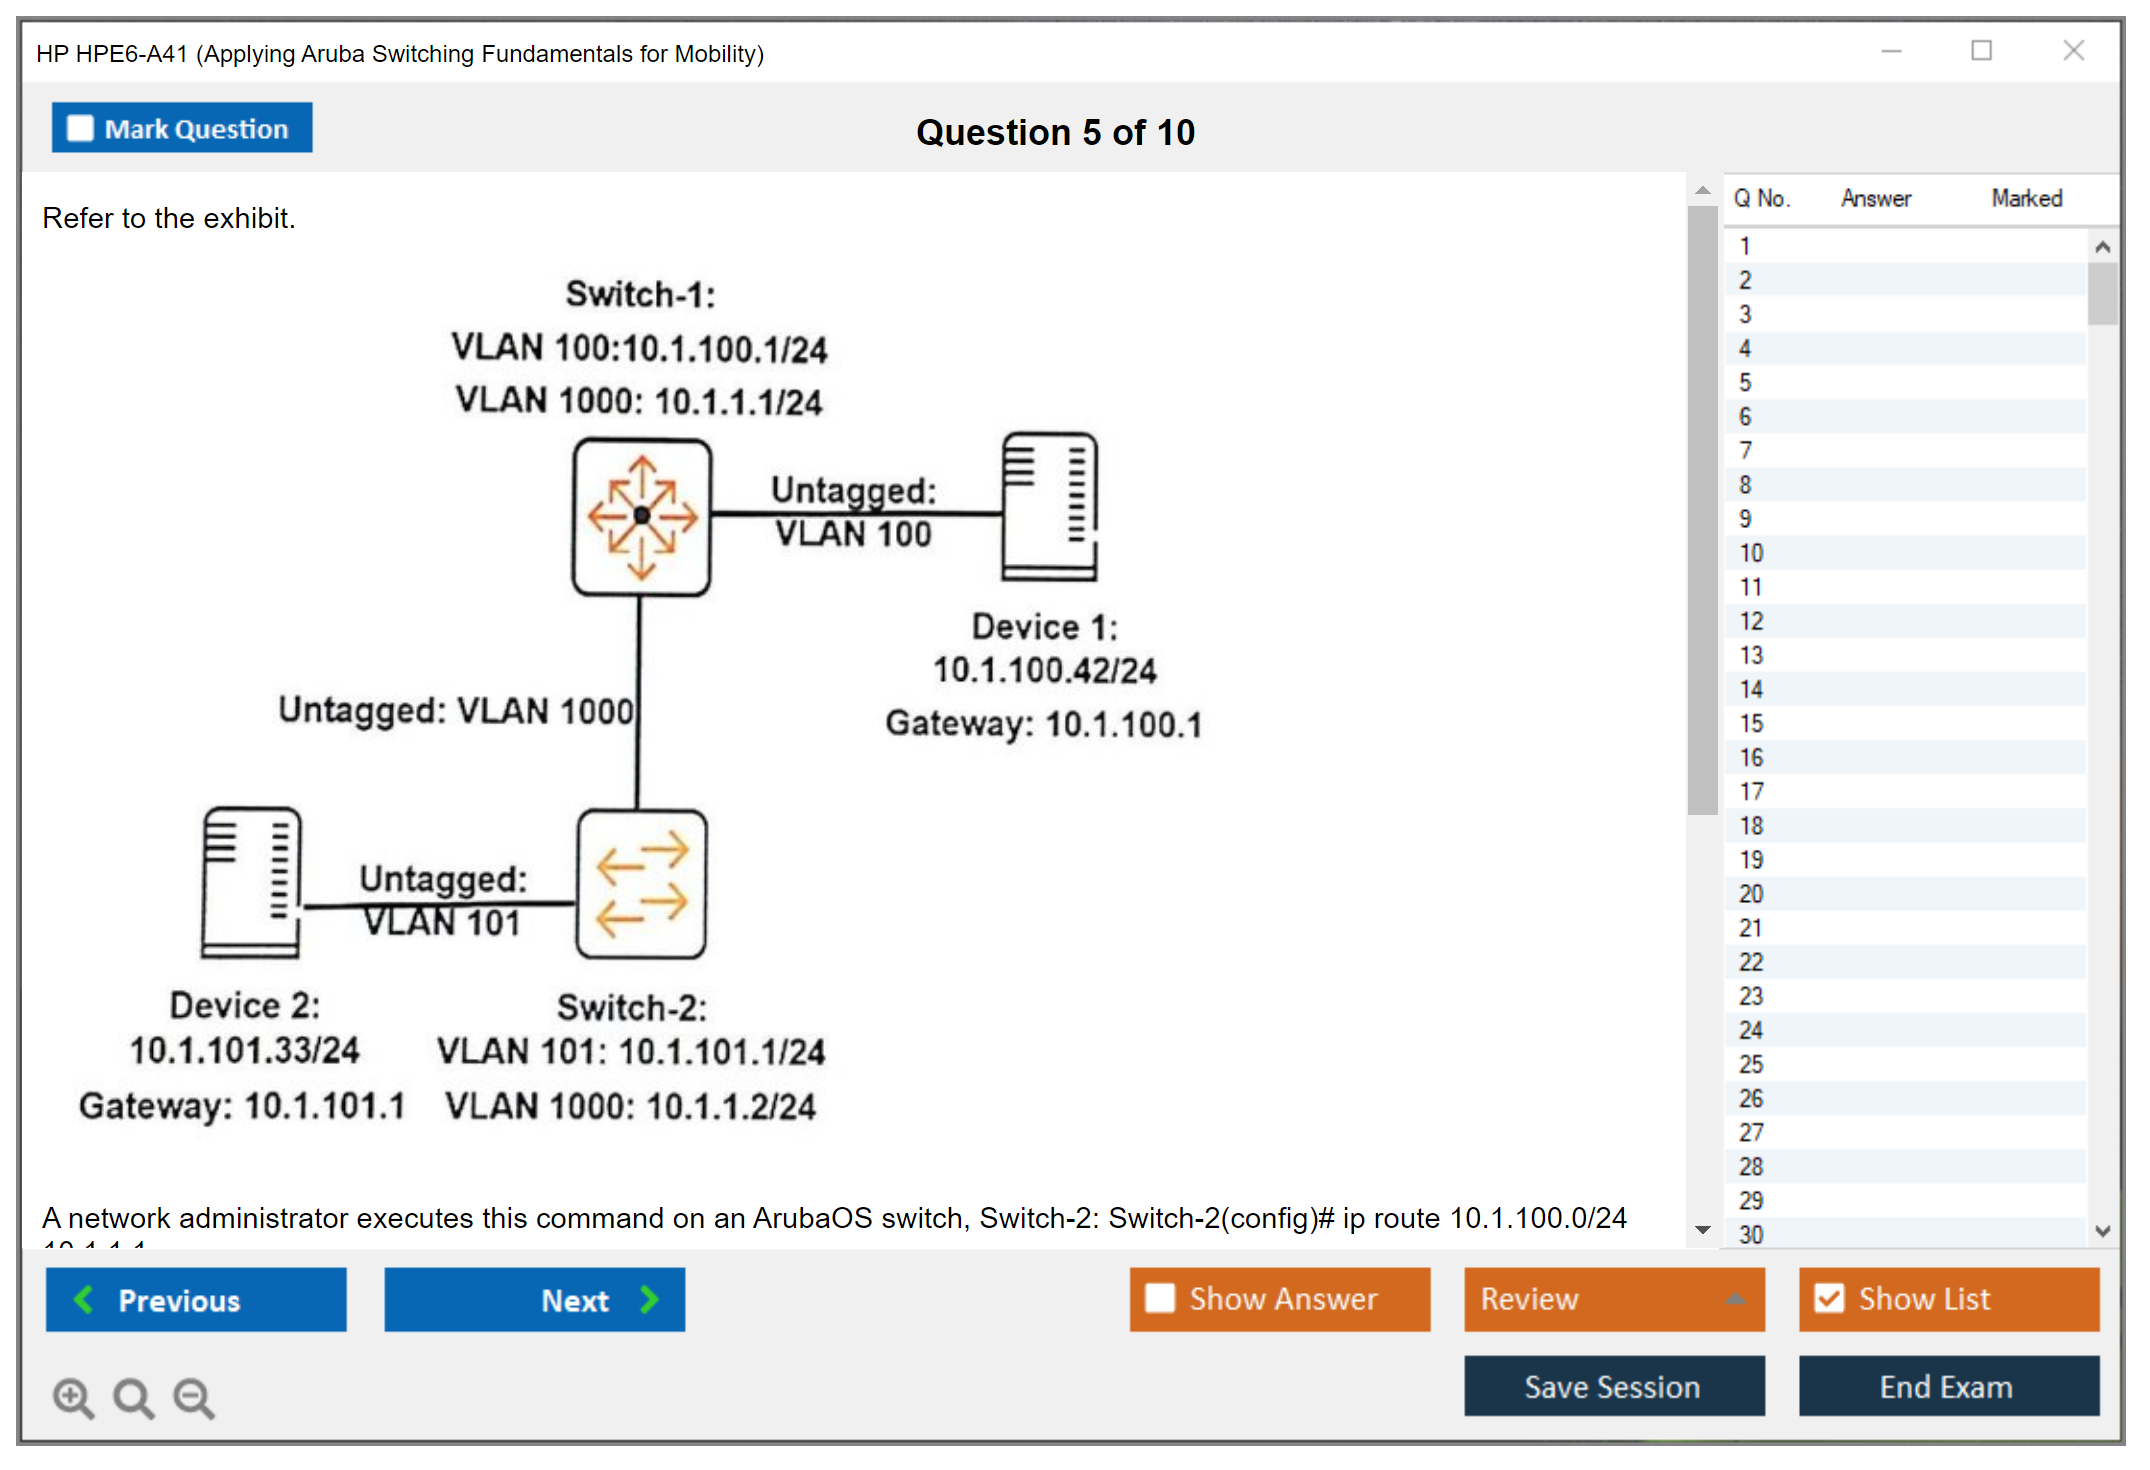Screen dimensions: 2150x1470
Task: Select question 22 in the list
Action: click(1752, 962)
